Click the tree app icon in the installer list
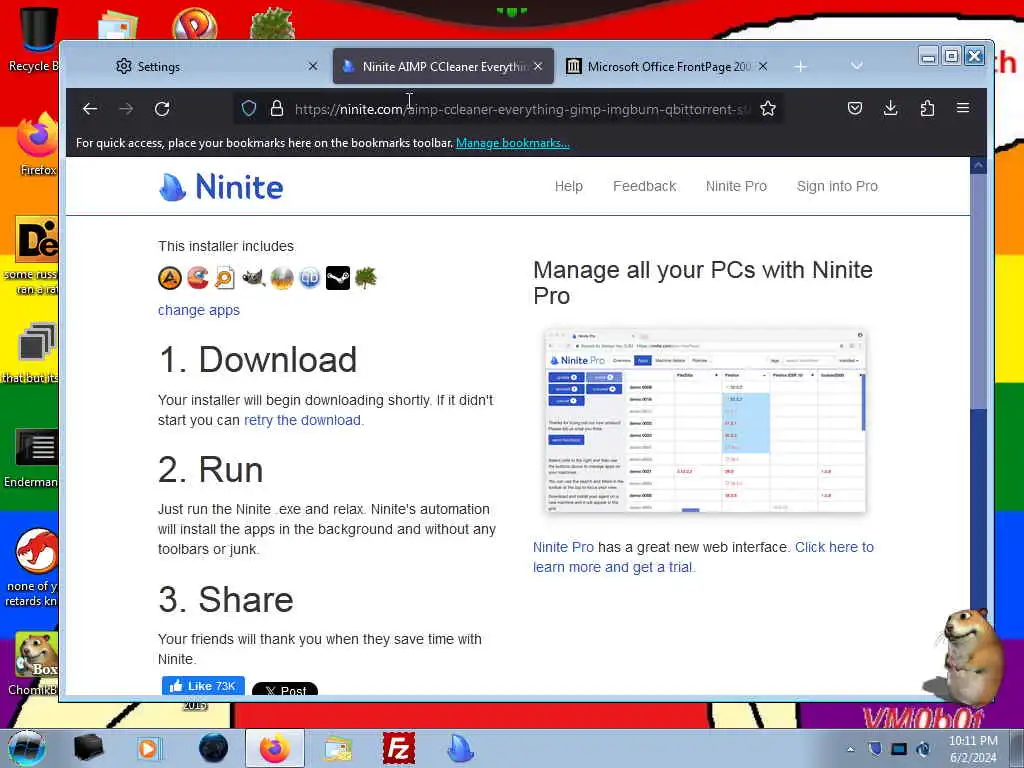1024x768 pixels. tap(366, 278)
